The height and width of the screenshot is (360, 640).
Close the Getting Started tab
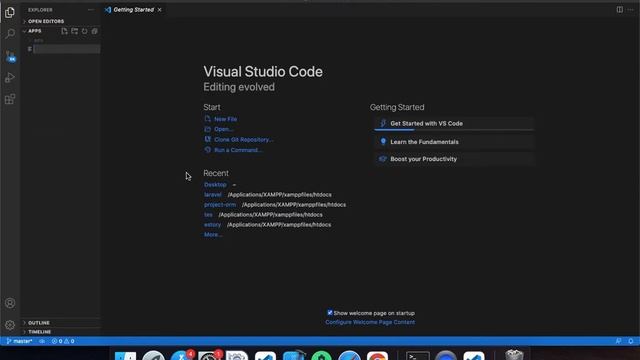160,10
